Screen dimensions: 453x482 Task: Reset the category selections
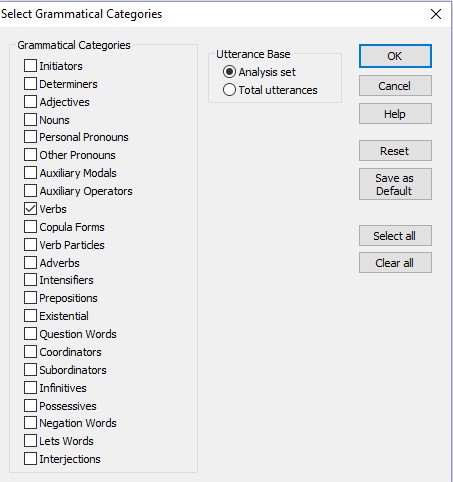click(395, 151)
